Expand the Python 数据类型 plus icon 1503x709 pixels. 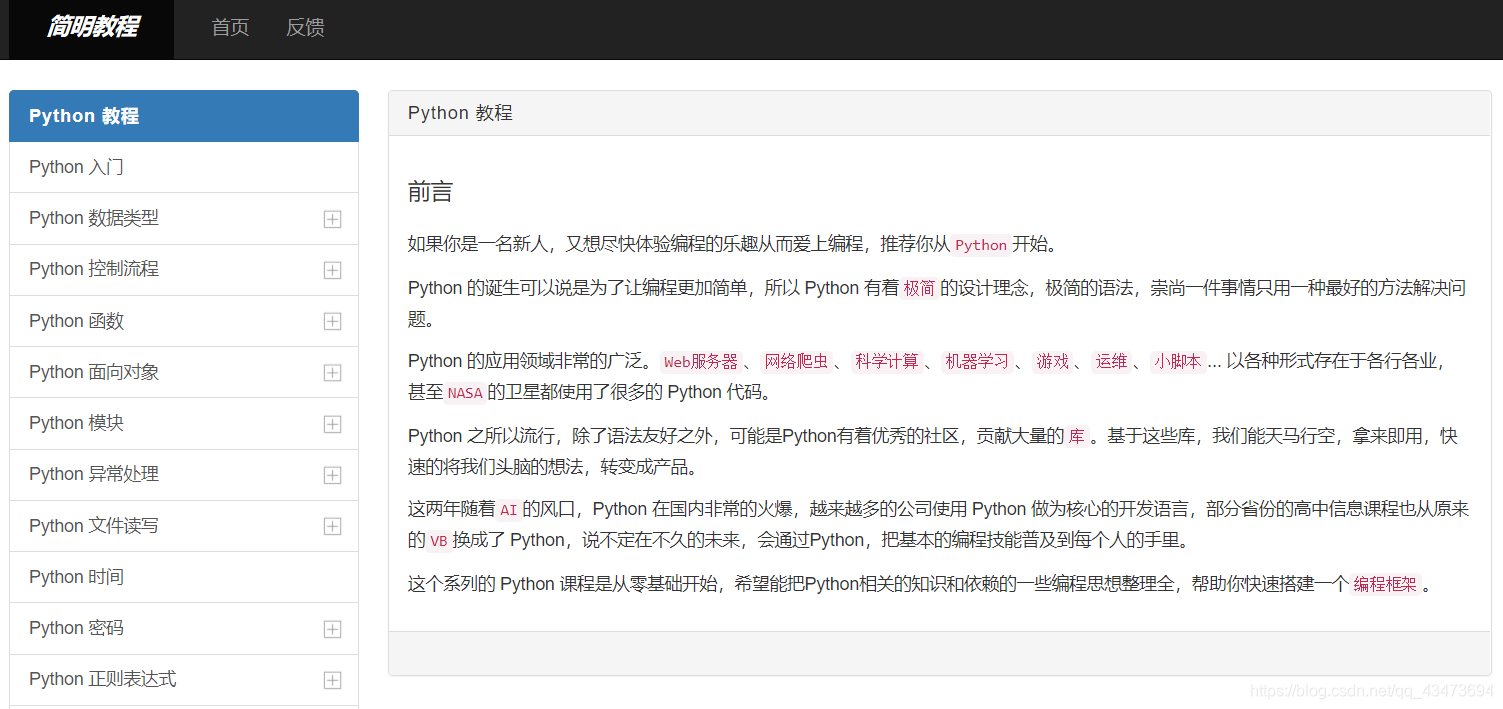coord(333,219)
